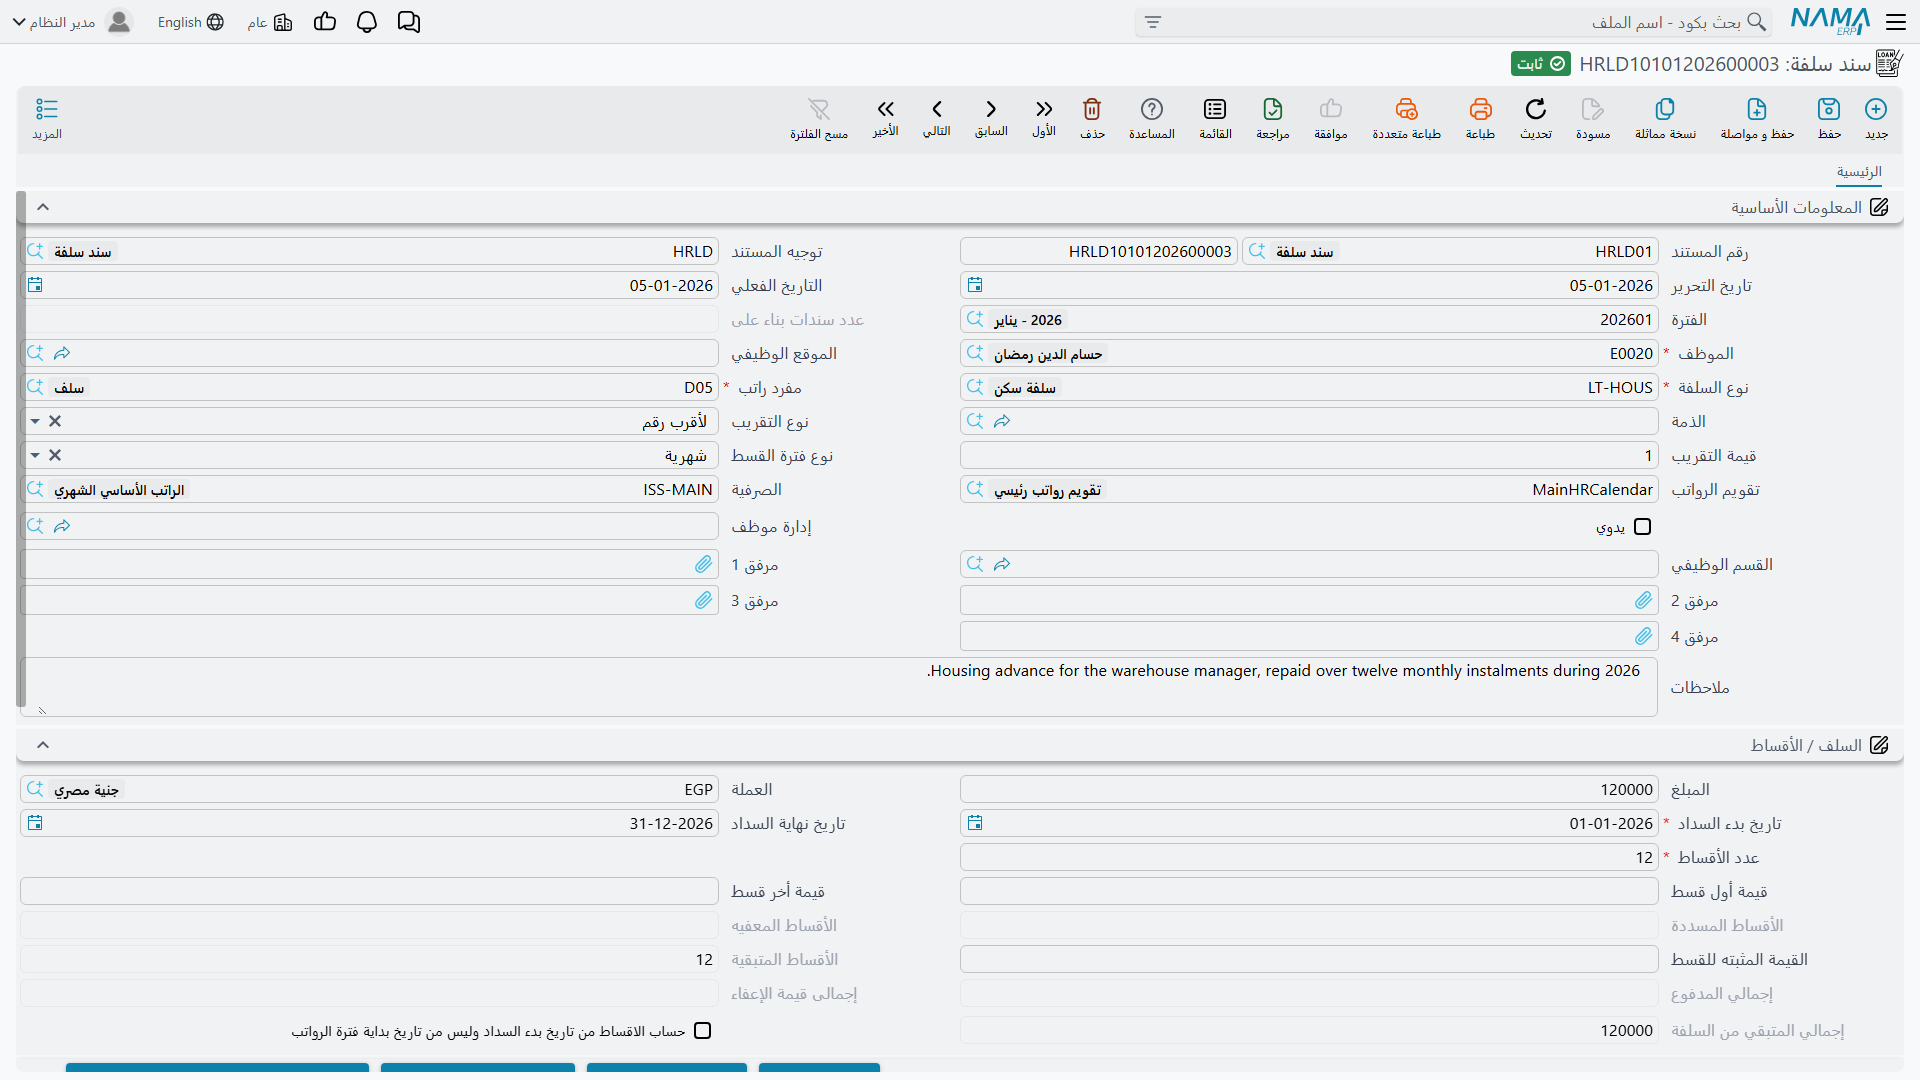Click طباعة متعددة (Multiple print) icon
The image size is (1920, 1080).
coord(1406,109)
